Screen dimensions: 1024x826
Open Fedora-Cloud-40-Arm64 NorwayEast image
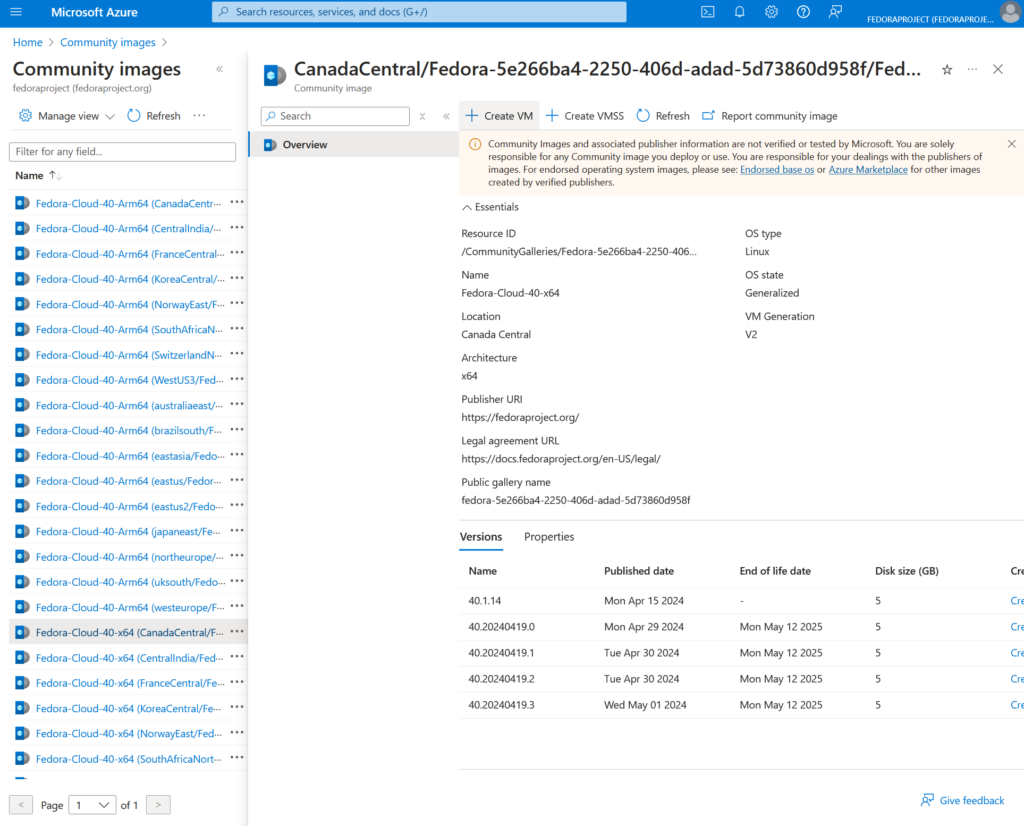tap(130, 304)
